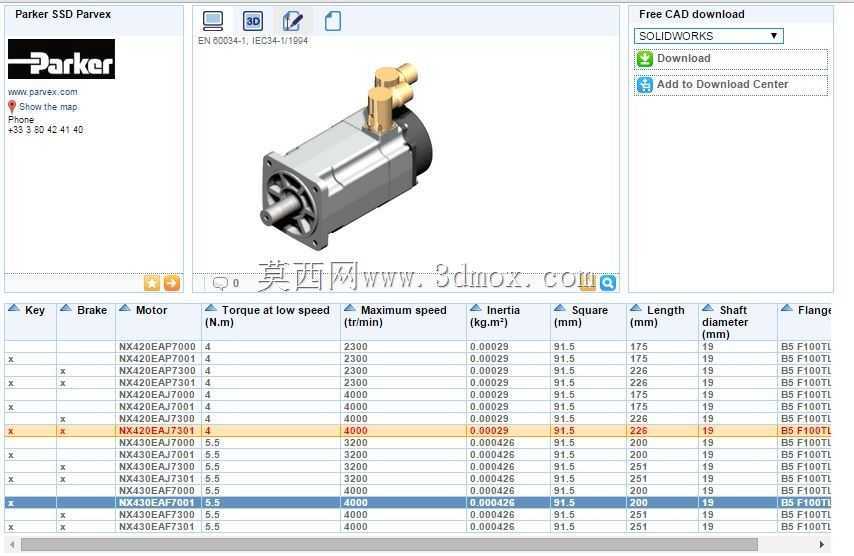
Task: Sort by Maximum speed arrow
Action: (x=350, y=308)
